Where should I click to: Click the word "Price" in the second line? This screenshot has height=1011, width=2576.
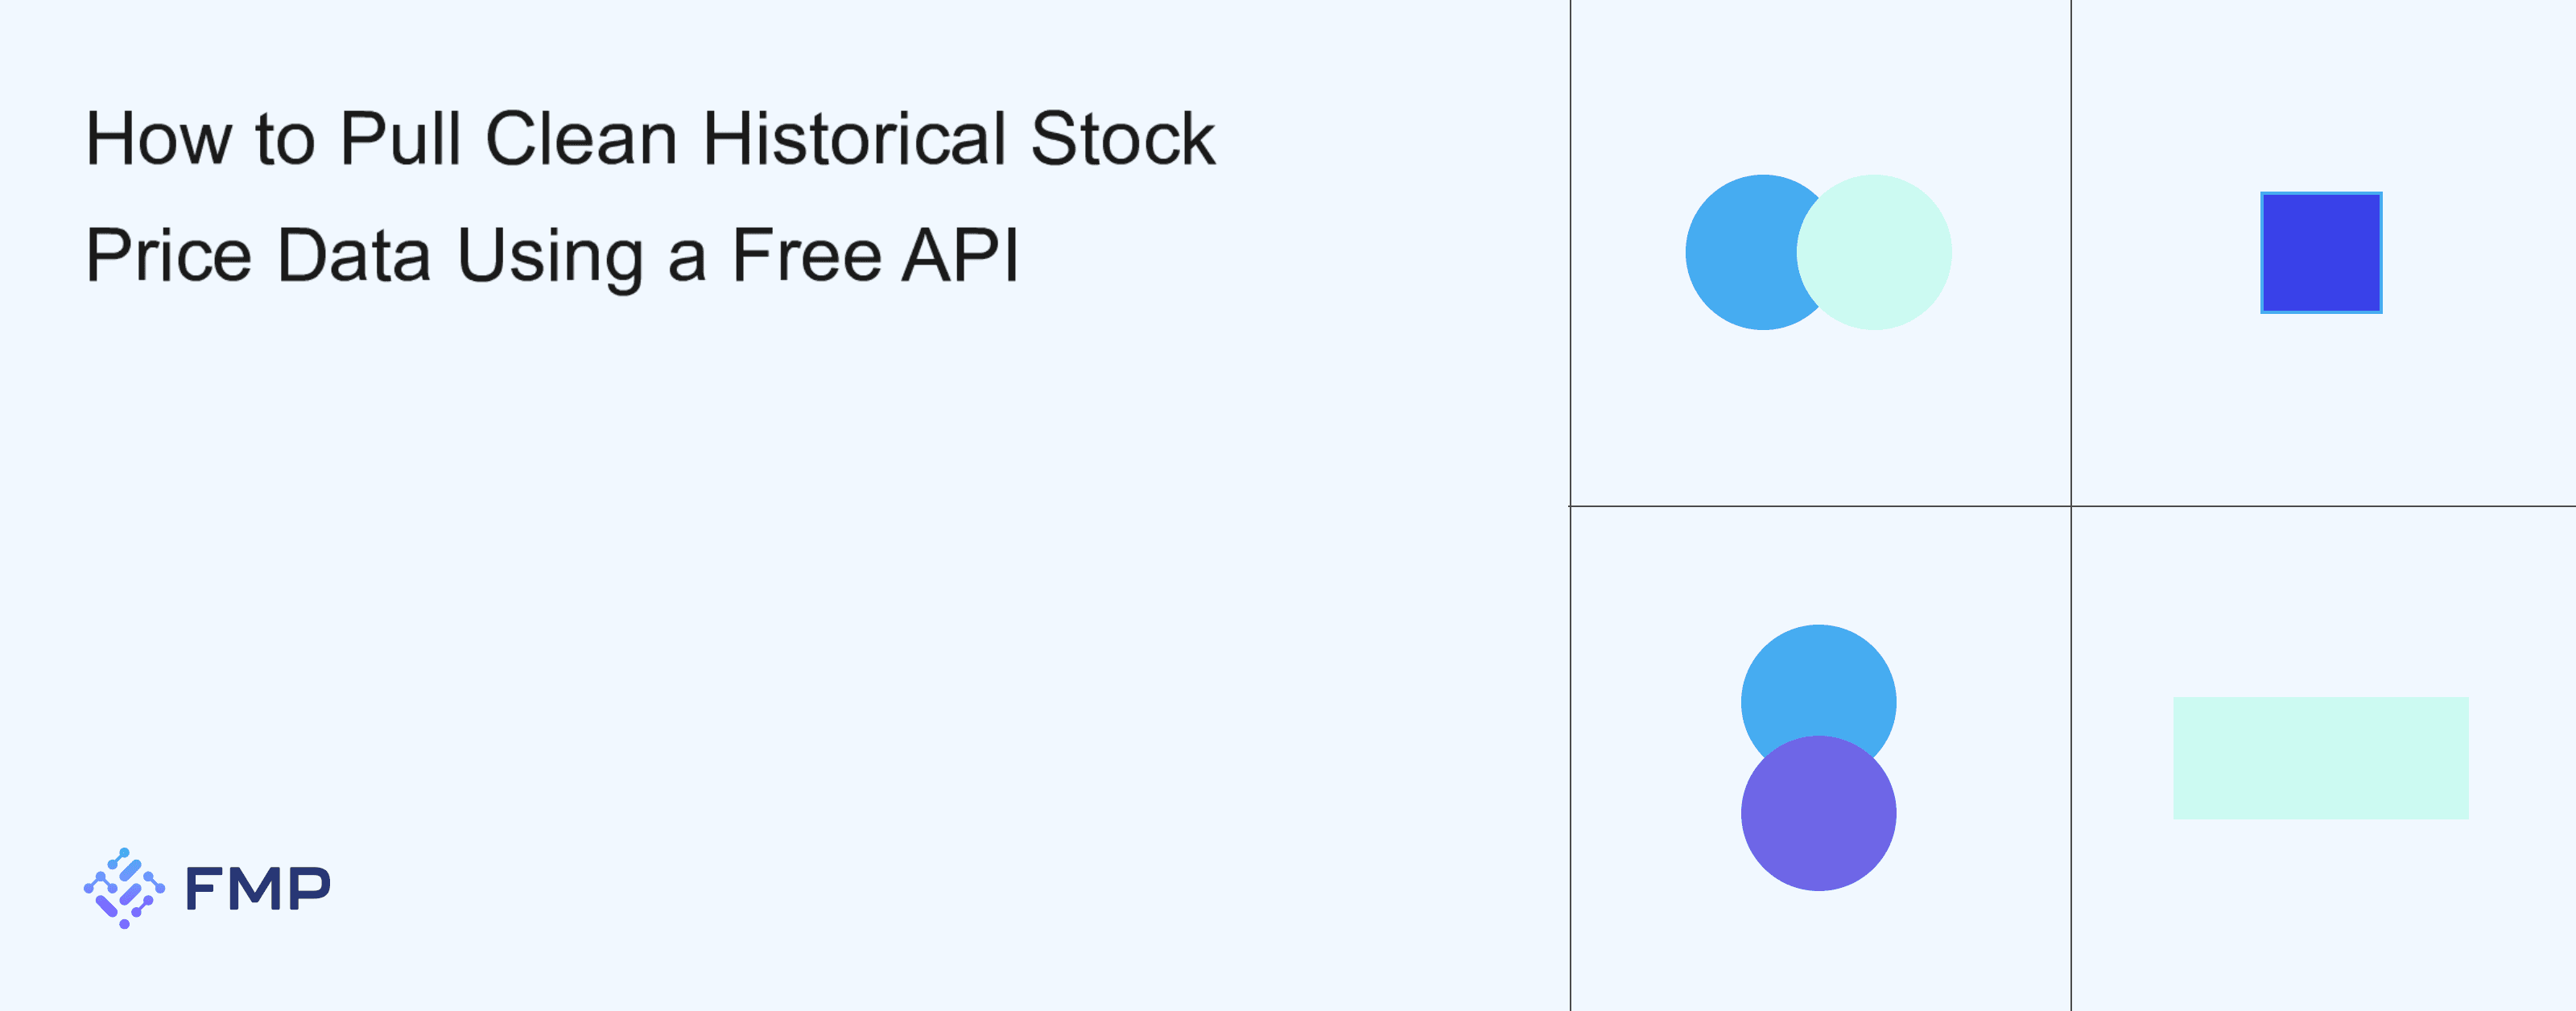tap(168, 256)
